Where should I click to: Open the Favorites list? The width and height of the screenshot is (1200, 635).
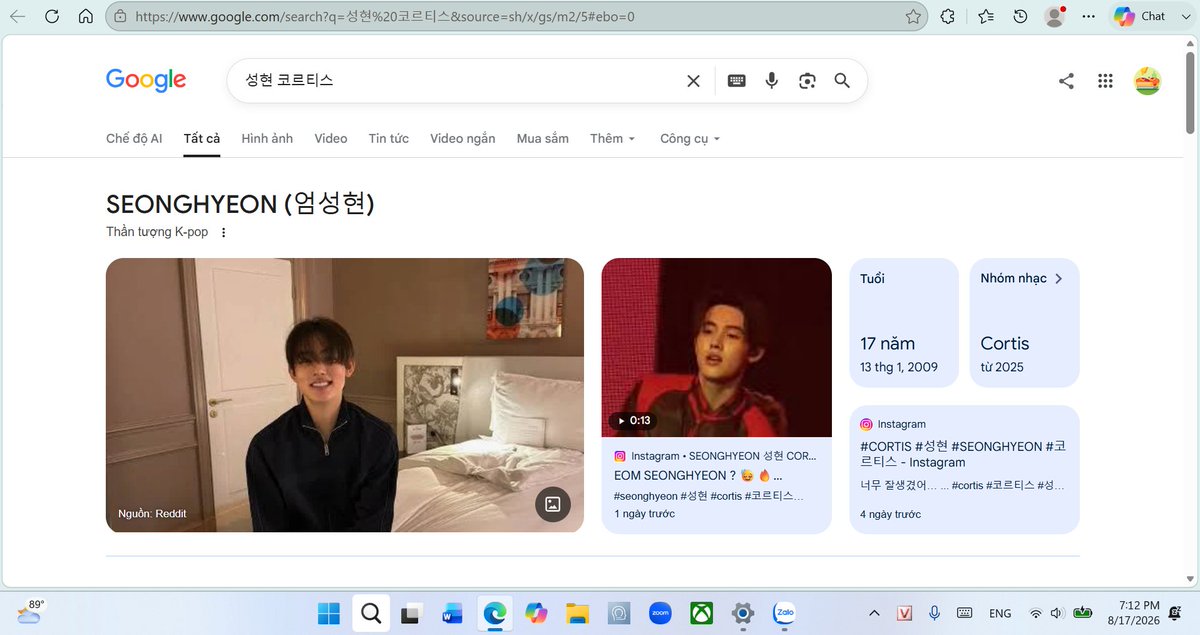click(x=986, y=16)
